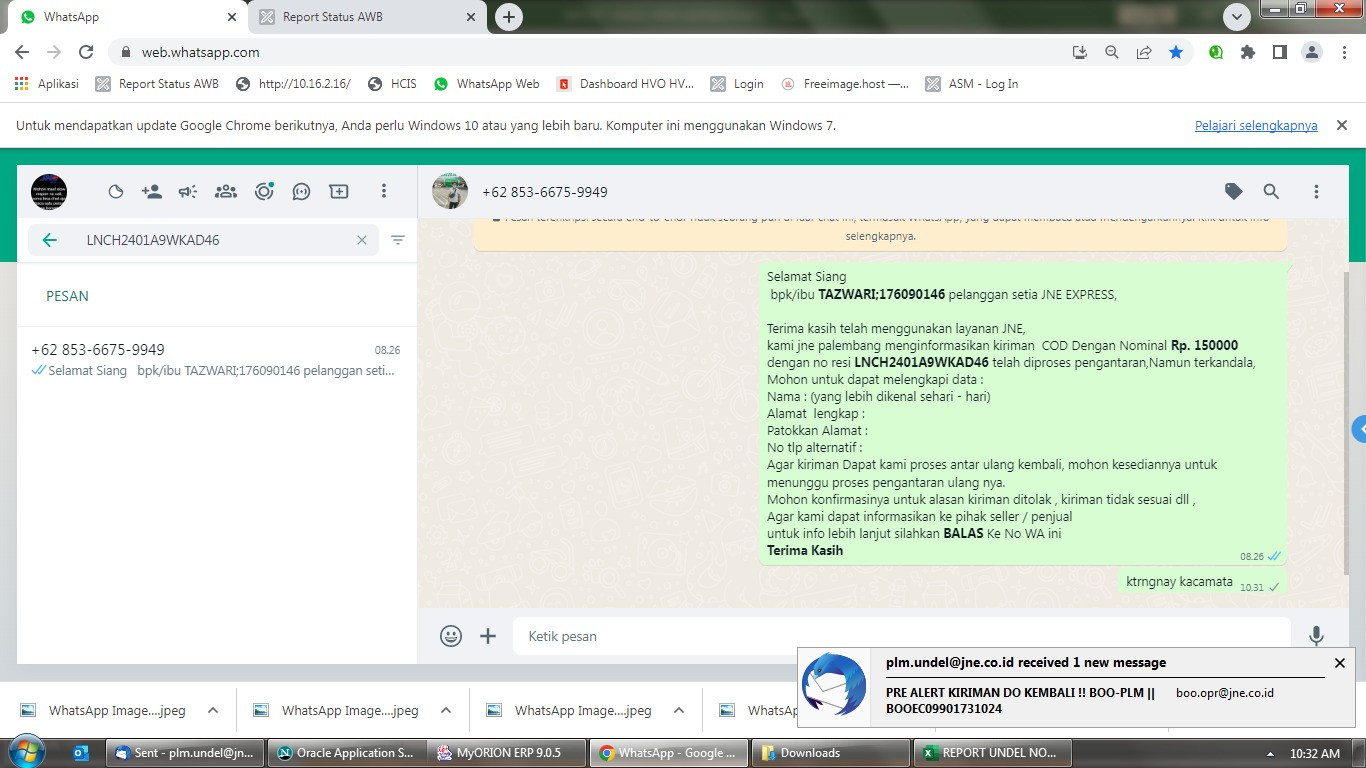Click the add contact icon in WhatsApp header
This screenshot has width=1366, height=768.
tap(152, 192)
